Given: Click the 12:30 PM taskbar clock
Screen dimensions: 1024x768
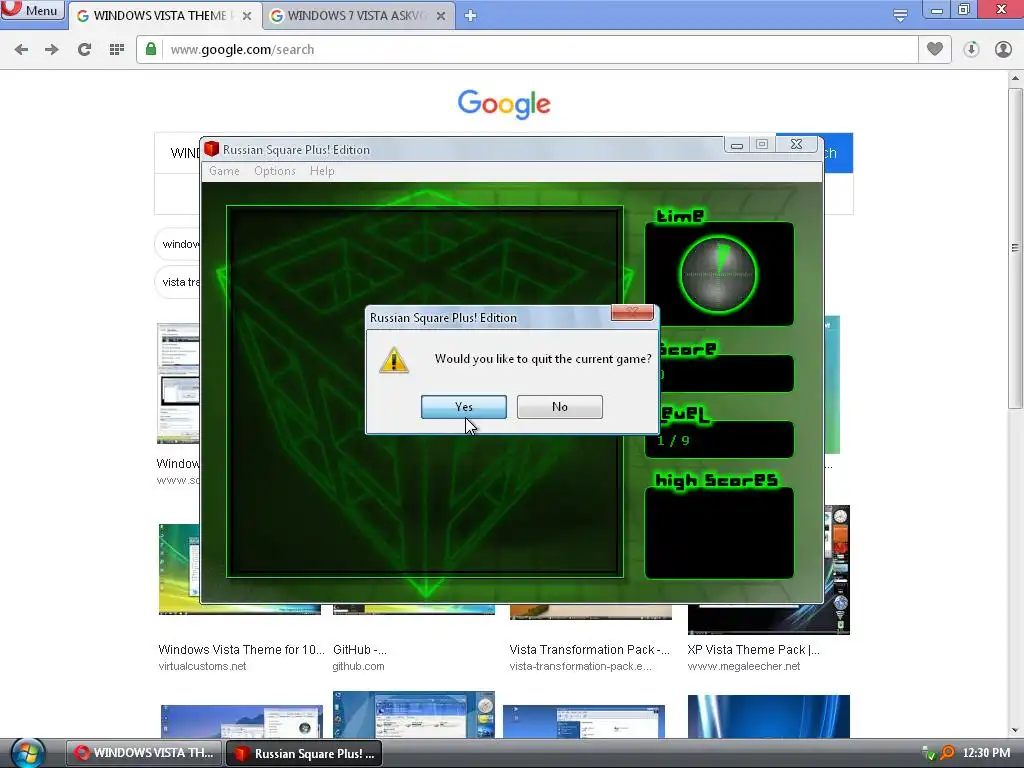Looking at the screenshot, I should coord(986,753).
